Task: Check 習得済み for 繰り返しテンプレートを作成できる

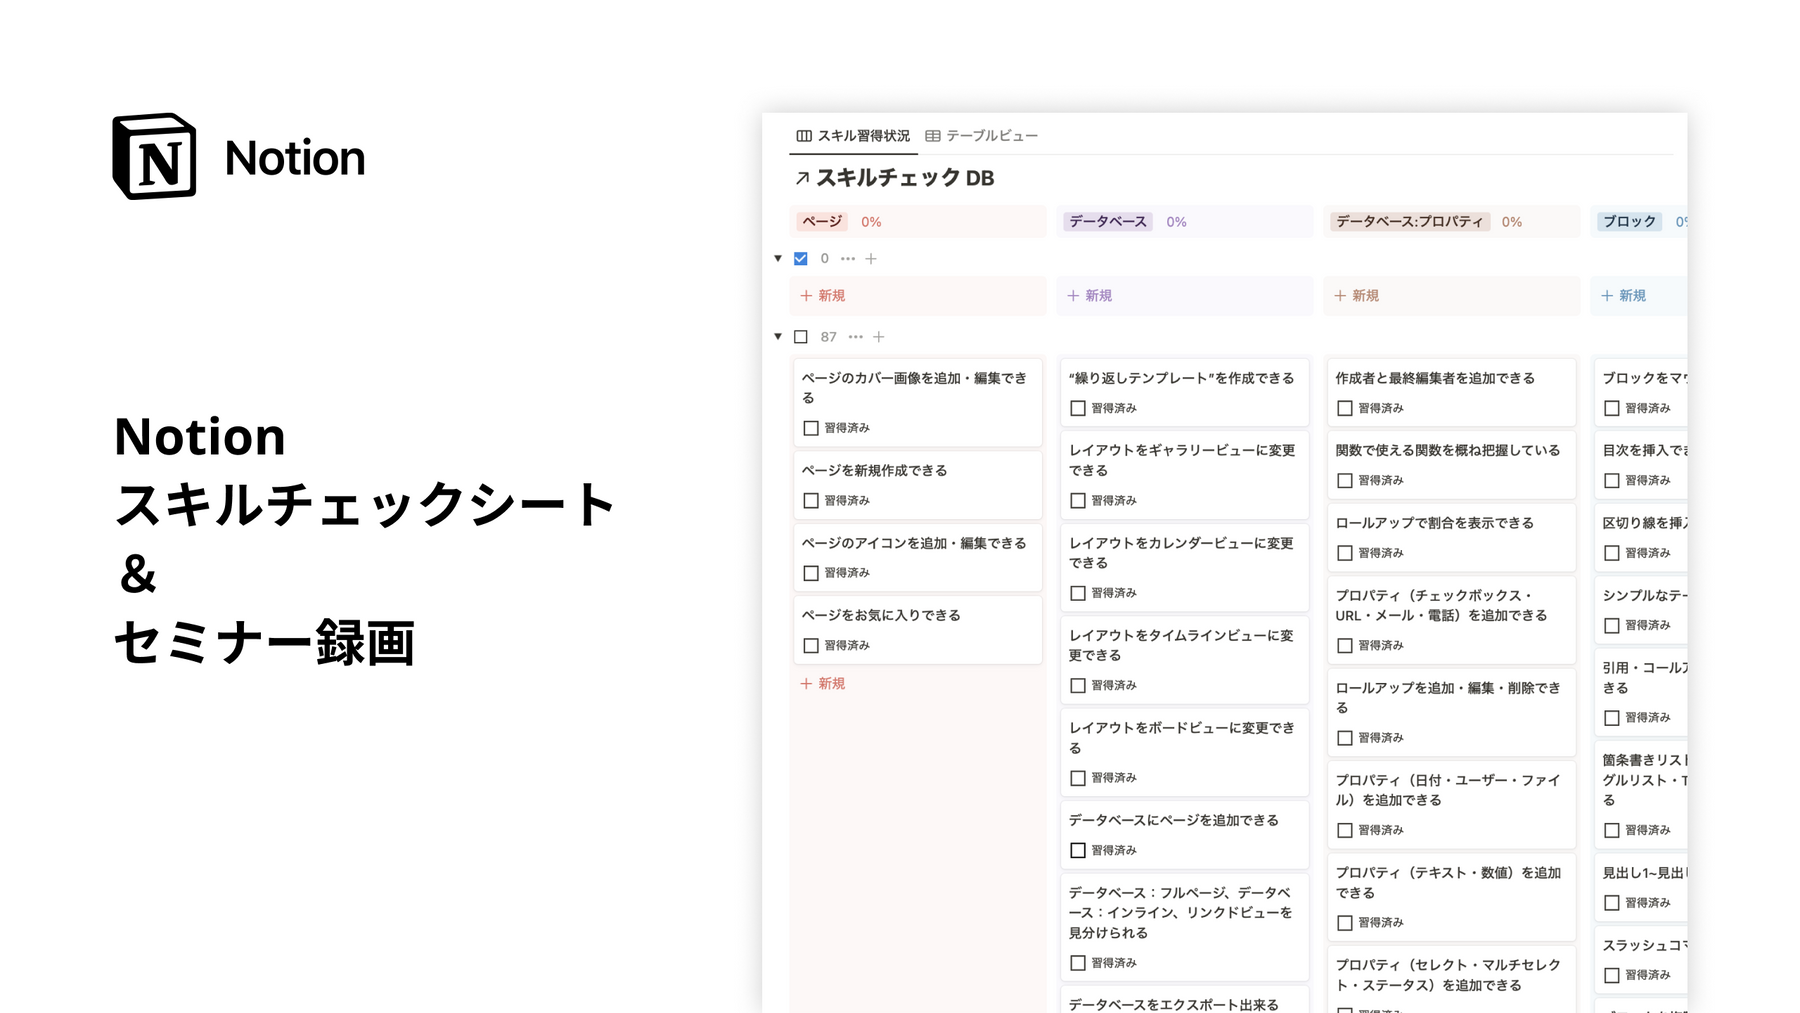Action: (x=1078, y=408)
